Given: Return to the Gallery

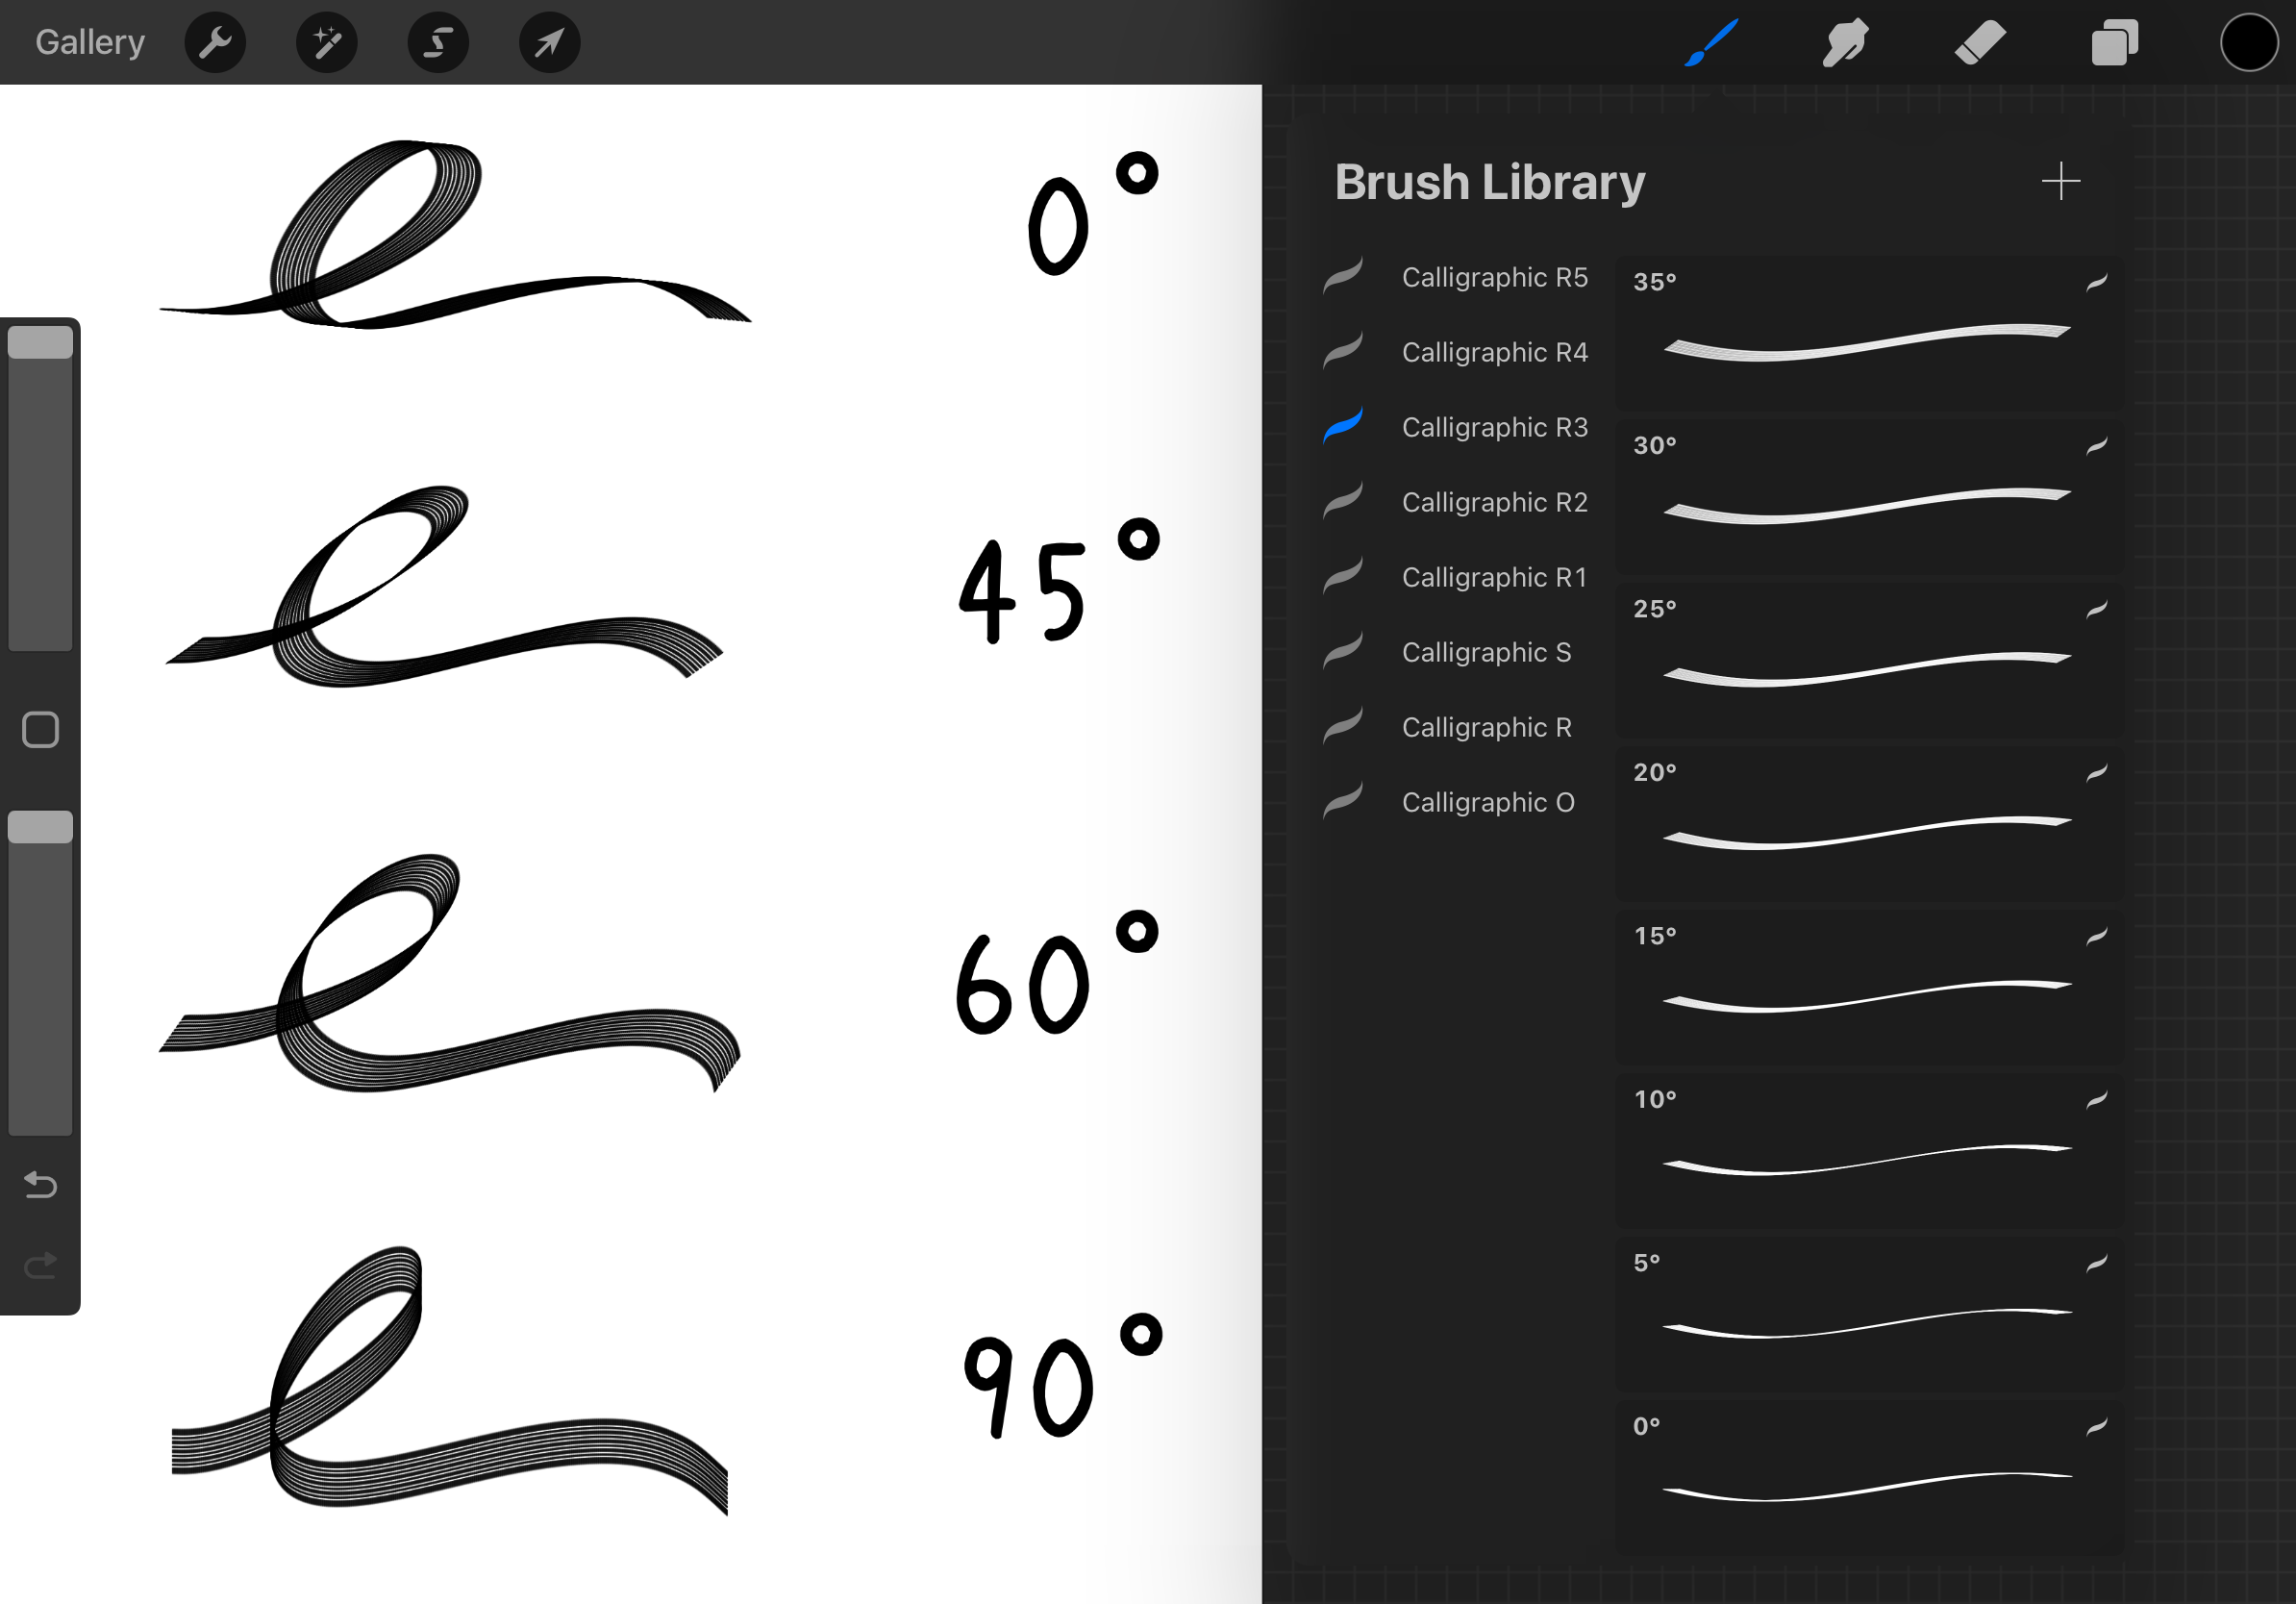Looking at the screenshot, I should (90, 43).
